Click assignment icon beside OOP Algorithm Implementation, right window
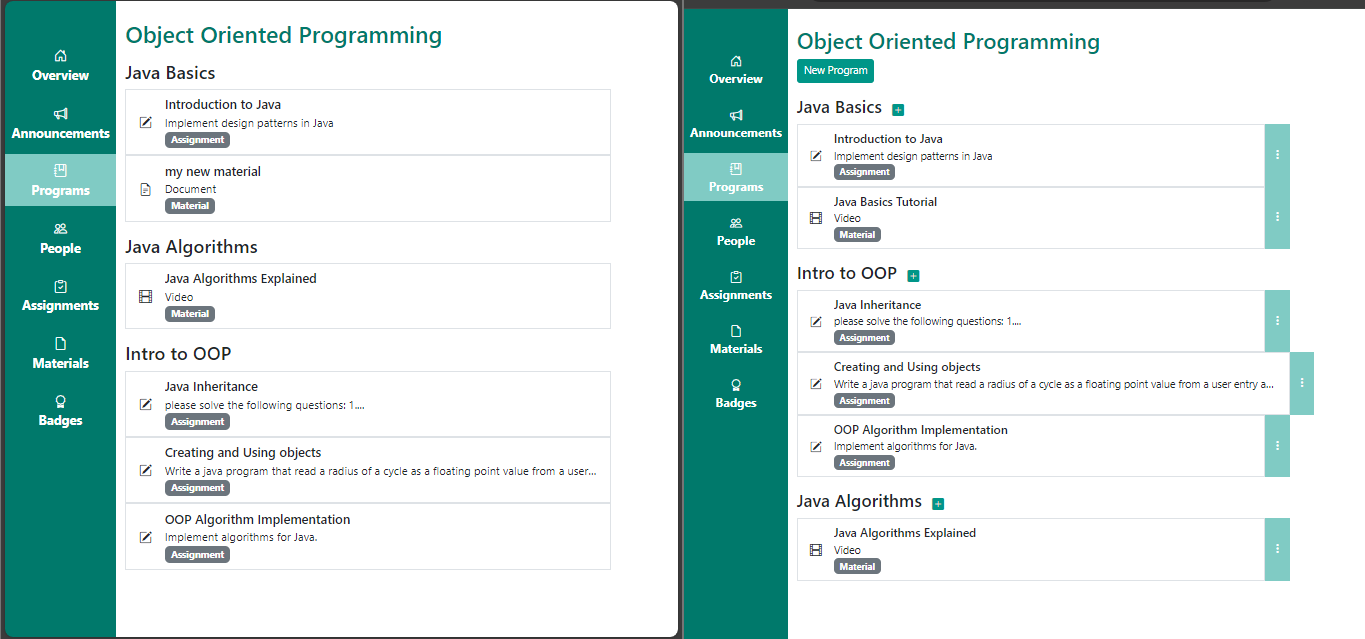1365x639 pixels. click(815, 446)
